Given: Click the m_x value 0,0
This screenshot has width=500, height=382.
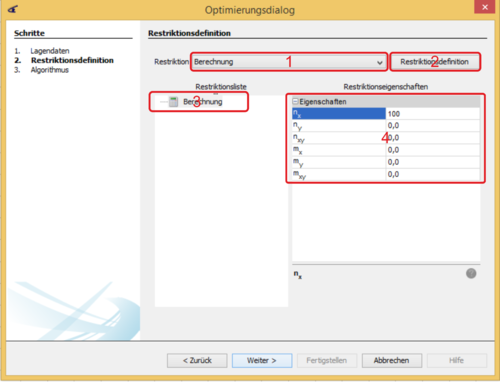Looking at the screenshot, I should point(433,150).
